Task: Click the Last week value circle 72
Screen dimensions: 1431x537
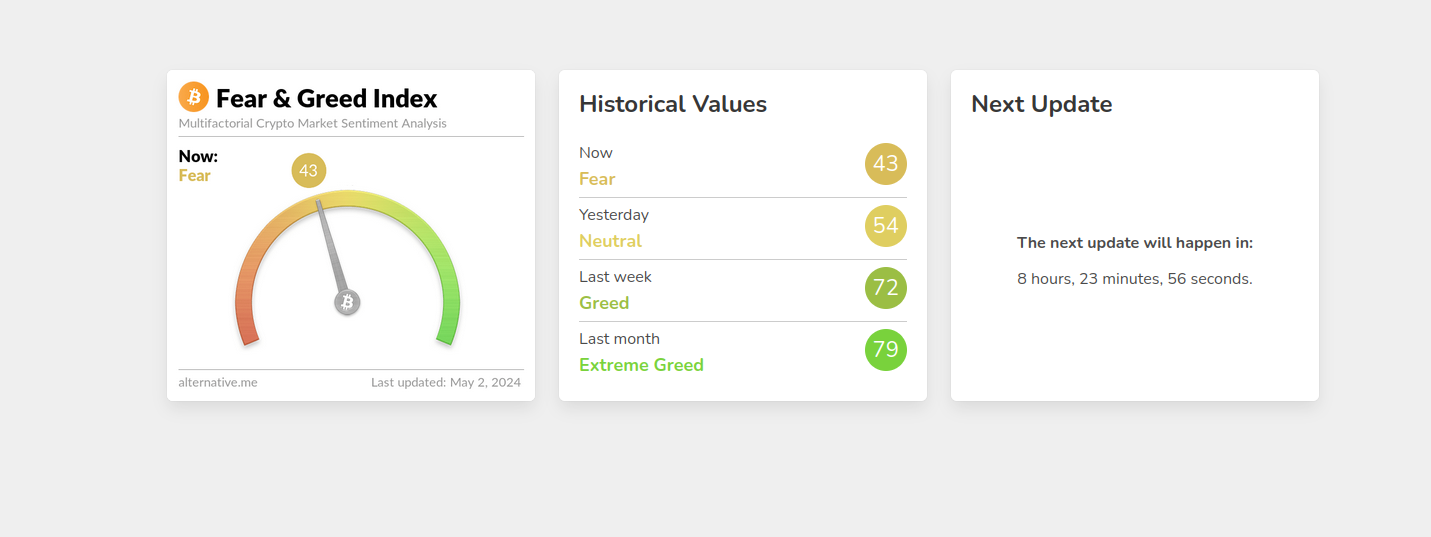Action: (885, 288)
